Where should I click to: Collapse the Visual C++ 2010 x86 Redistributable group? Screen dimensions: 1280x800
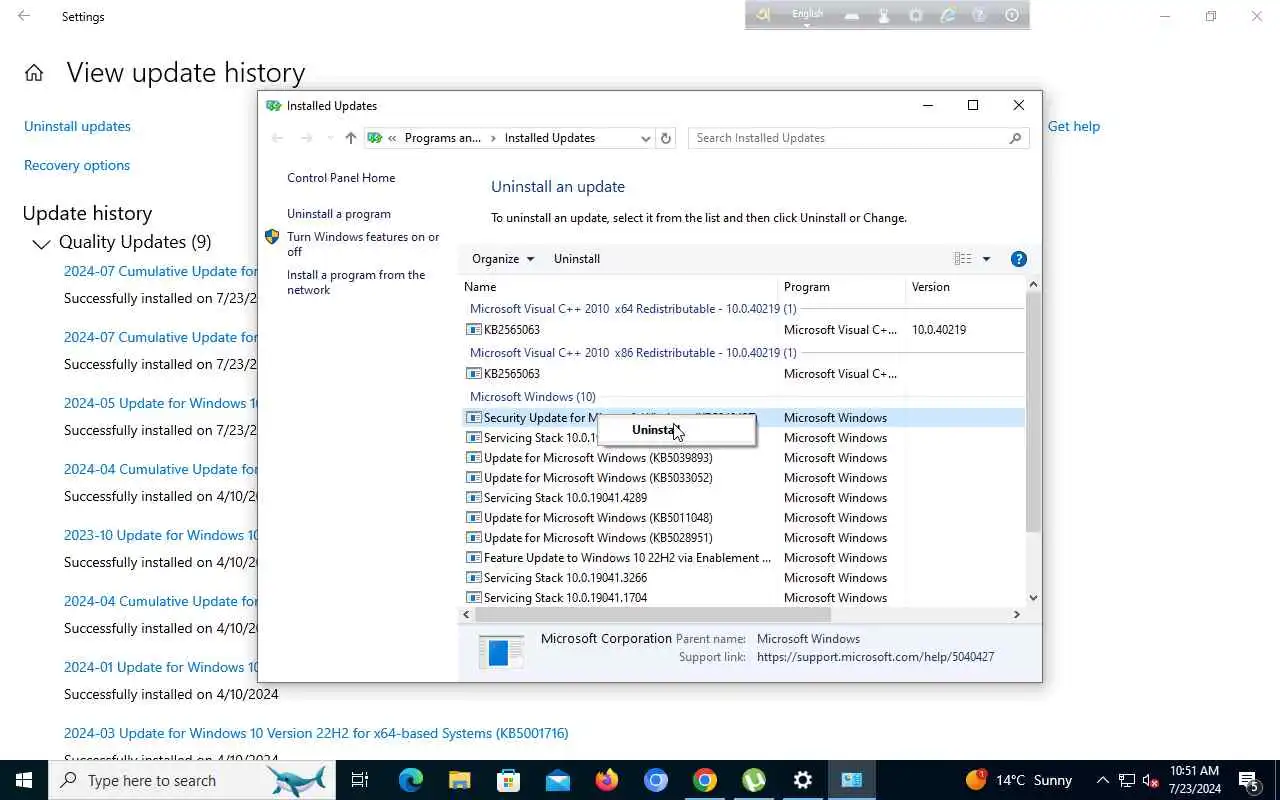[x=633, y=353]
